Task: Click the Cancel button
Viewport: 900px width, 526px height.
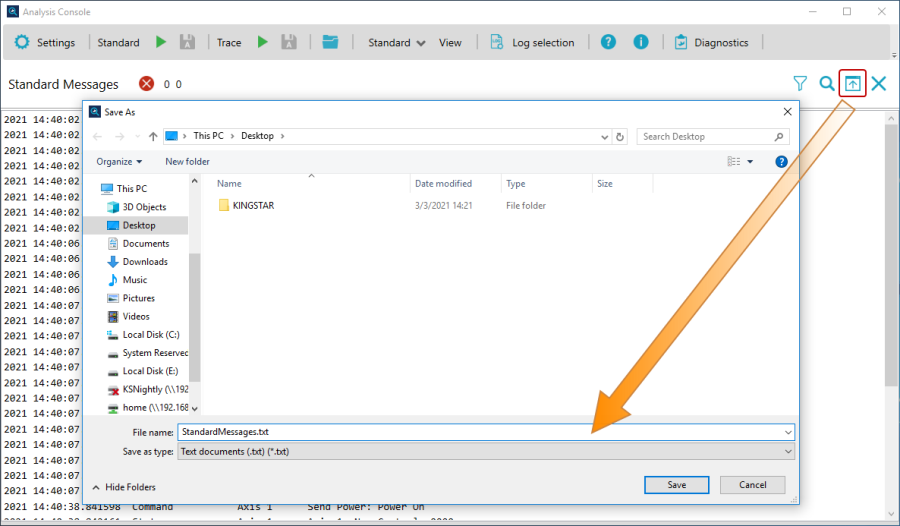Action: [x=752, y=485]
